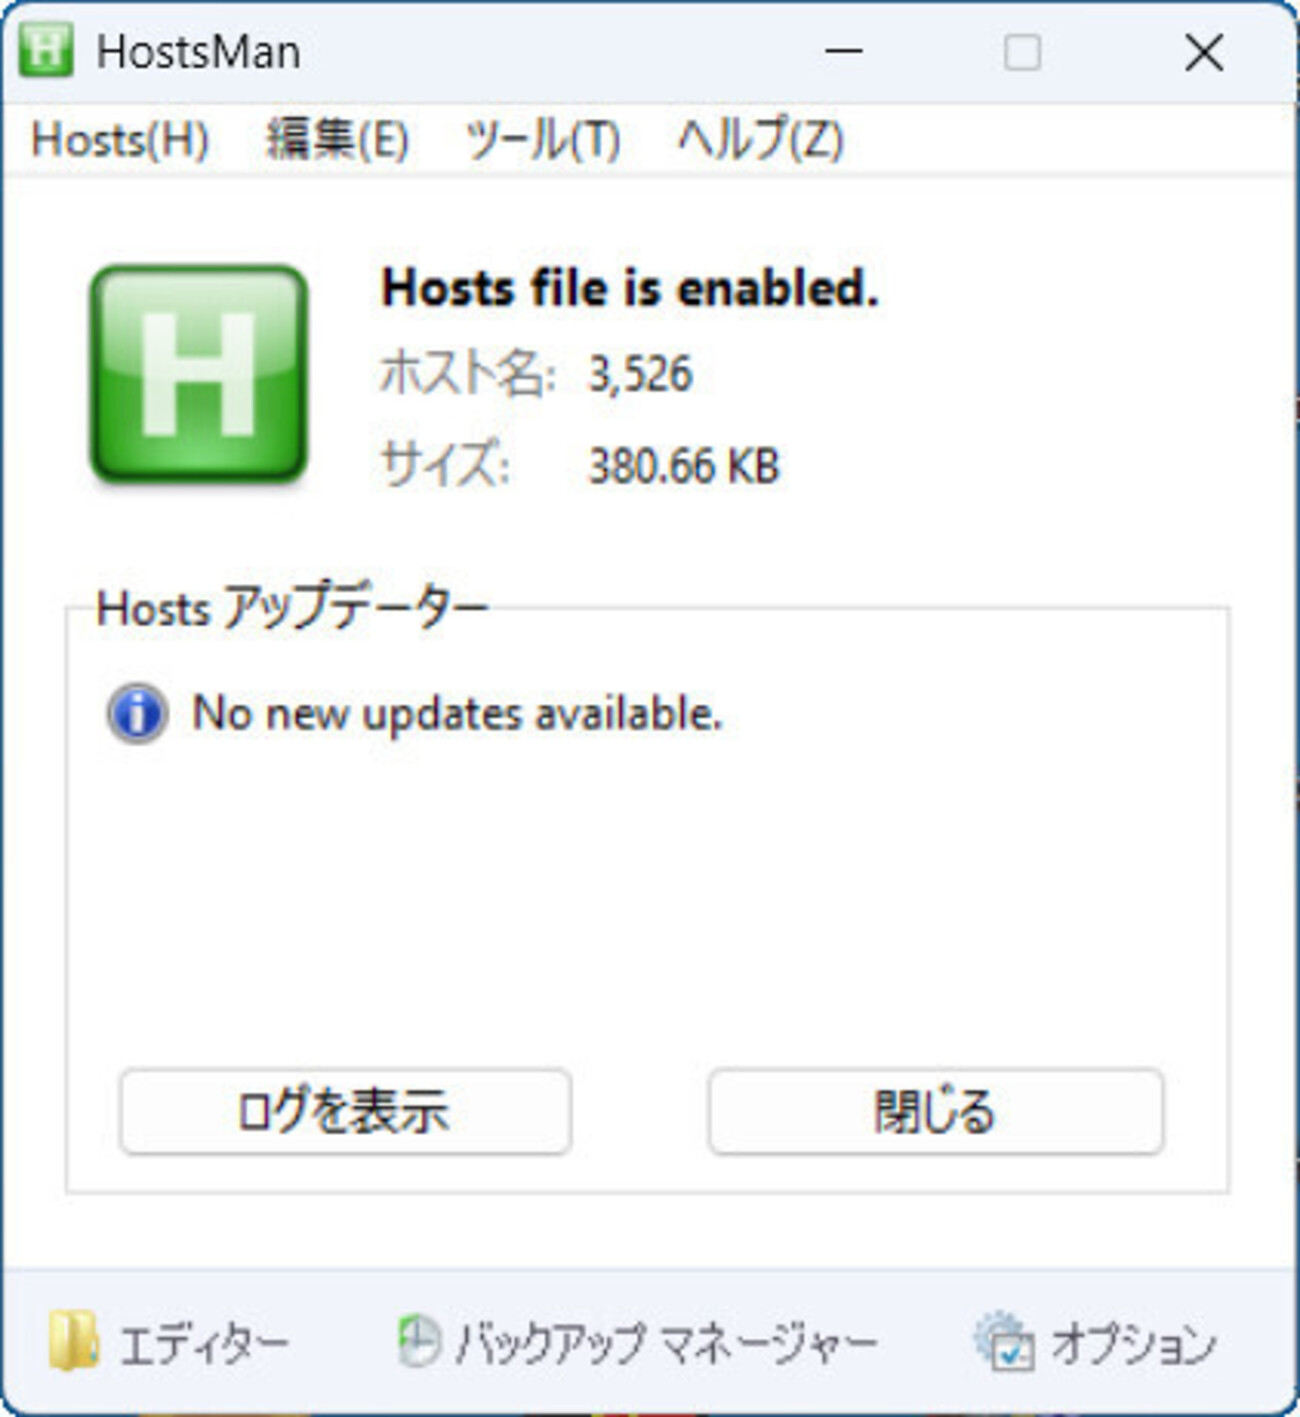Click the blue info icon beside update status

point(137,713)
